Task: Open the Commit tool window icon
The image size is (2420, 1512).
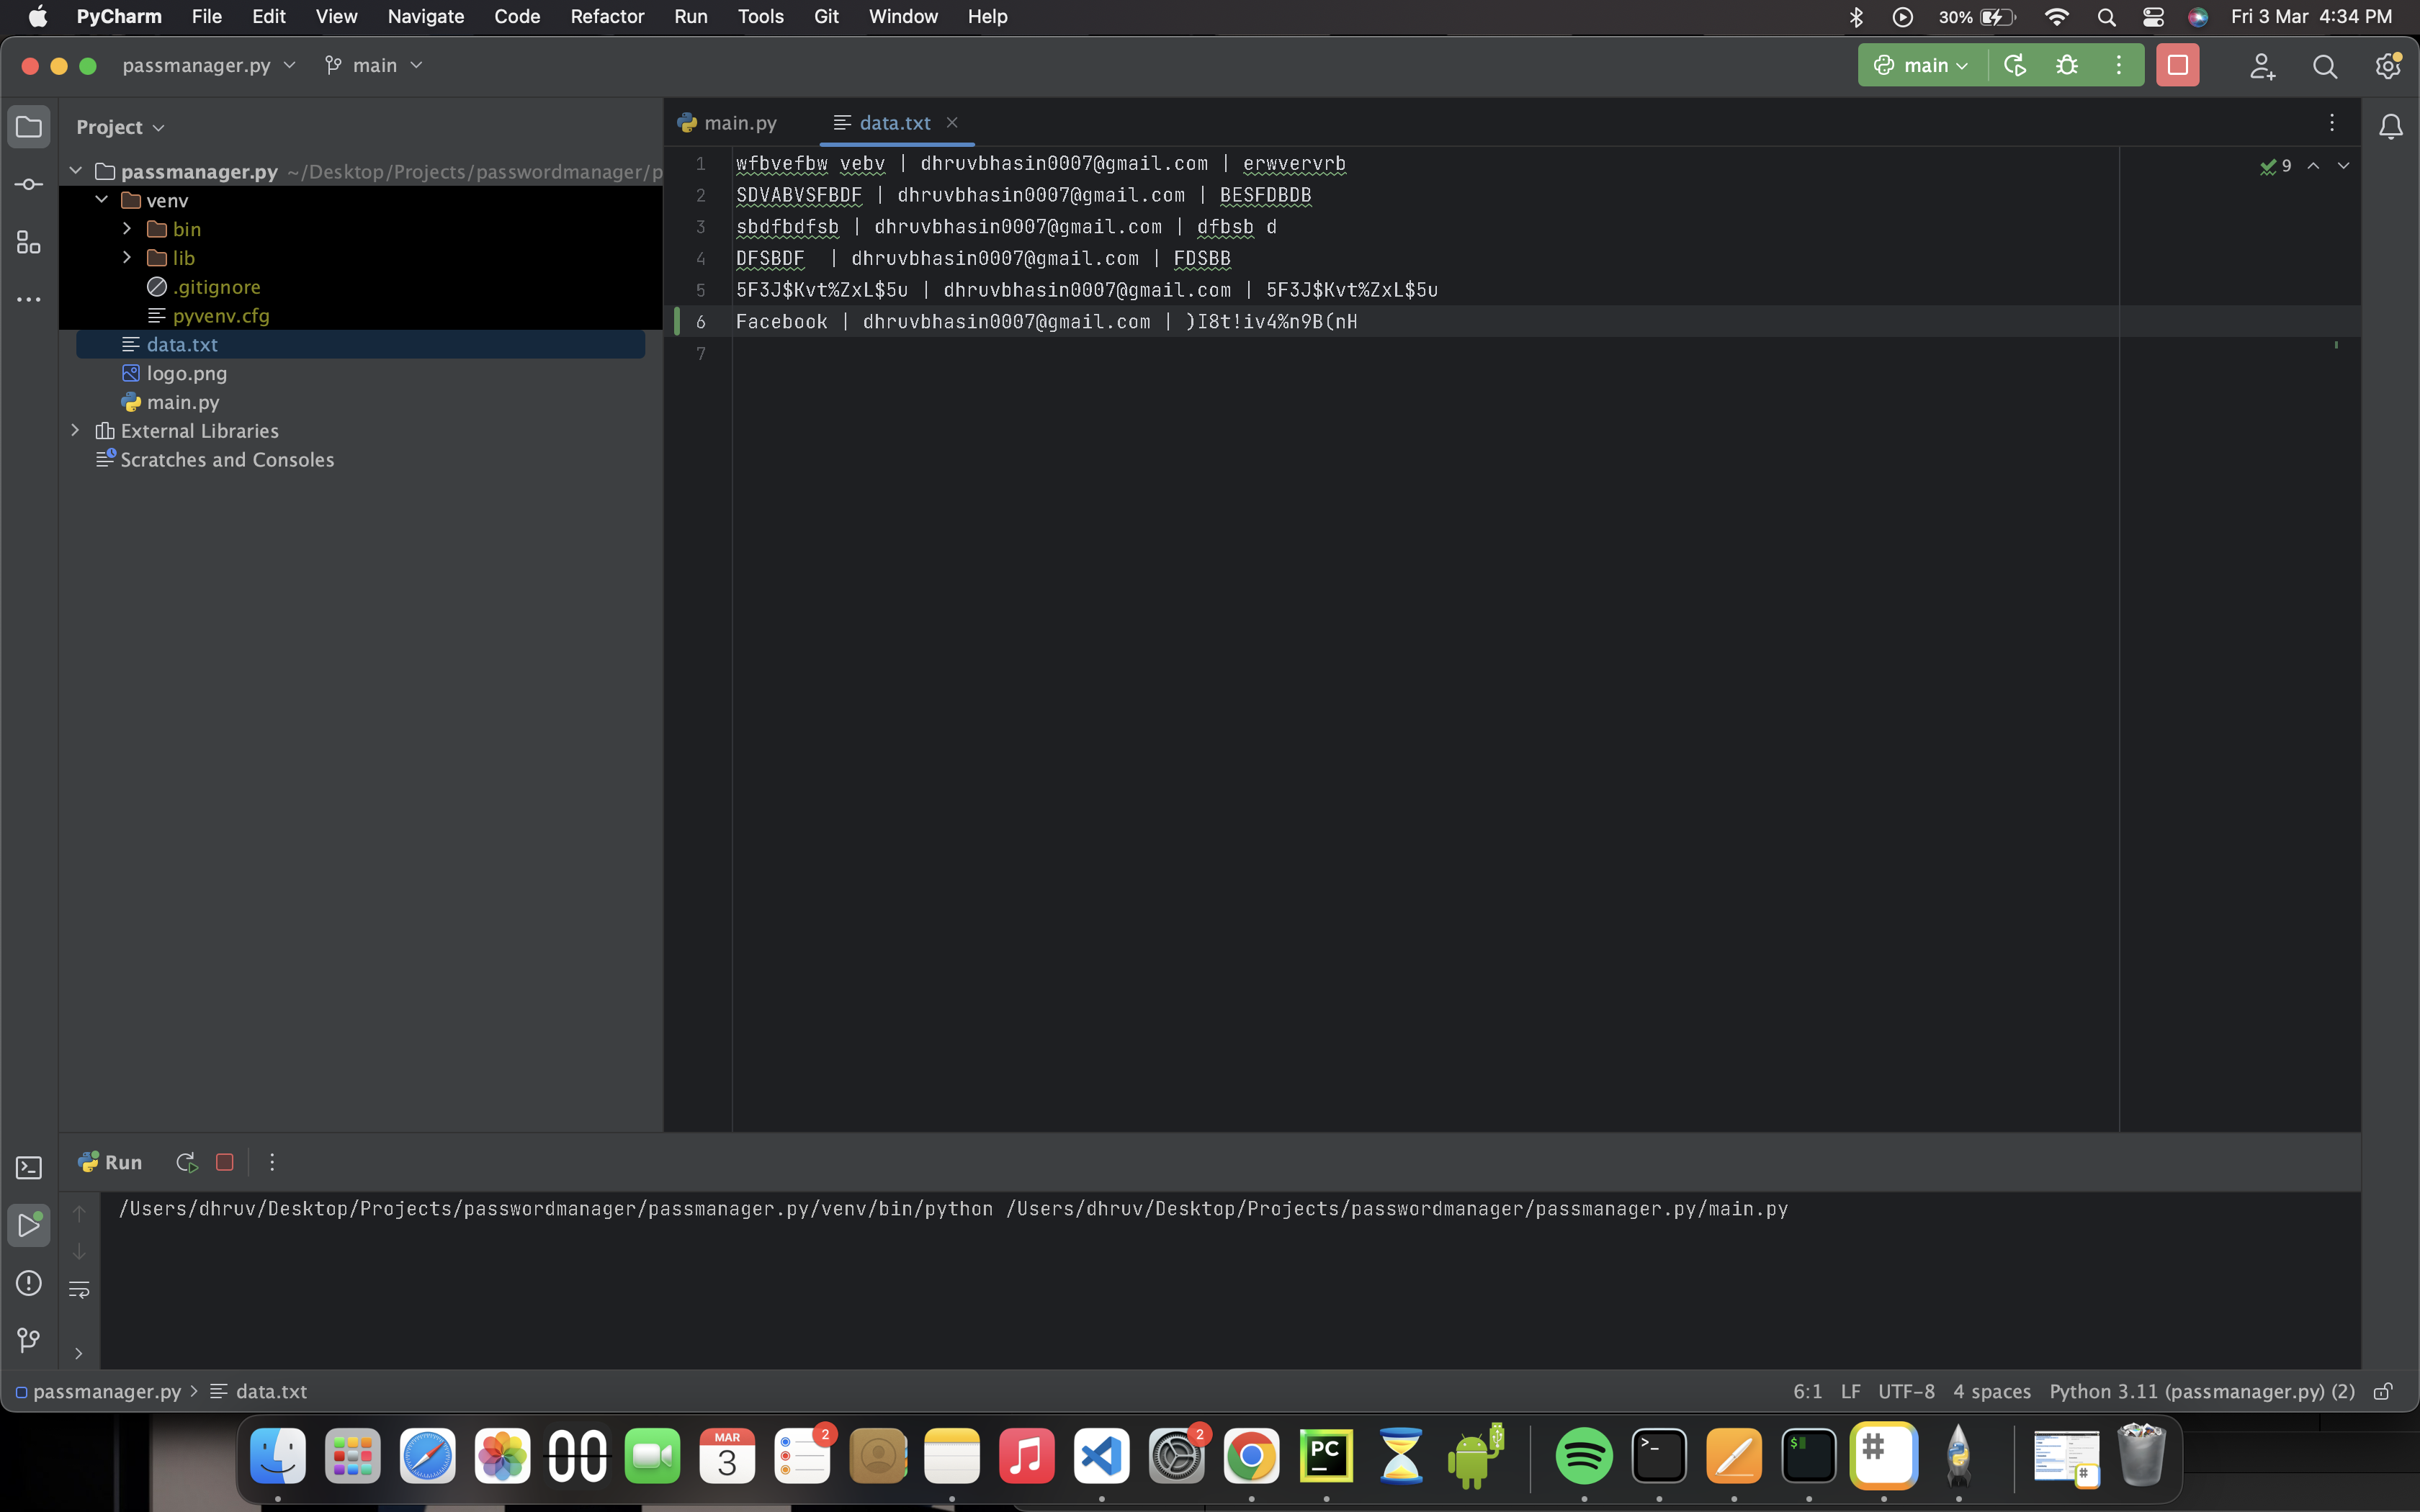Action: click(x=29, y=185)
